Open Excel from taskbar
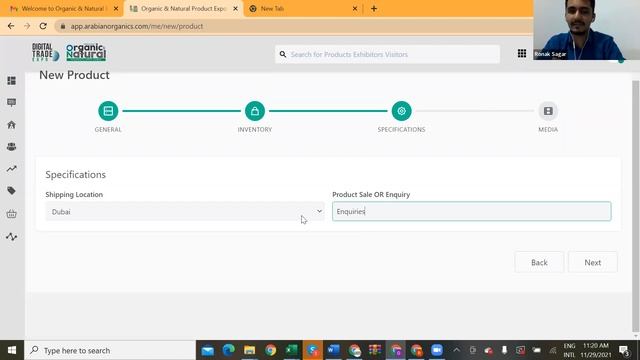640x360 pixels. pos(291,350)
